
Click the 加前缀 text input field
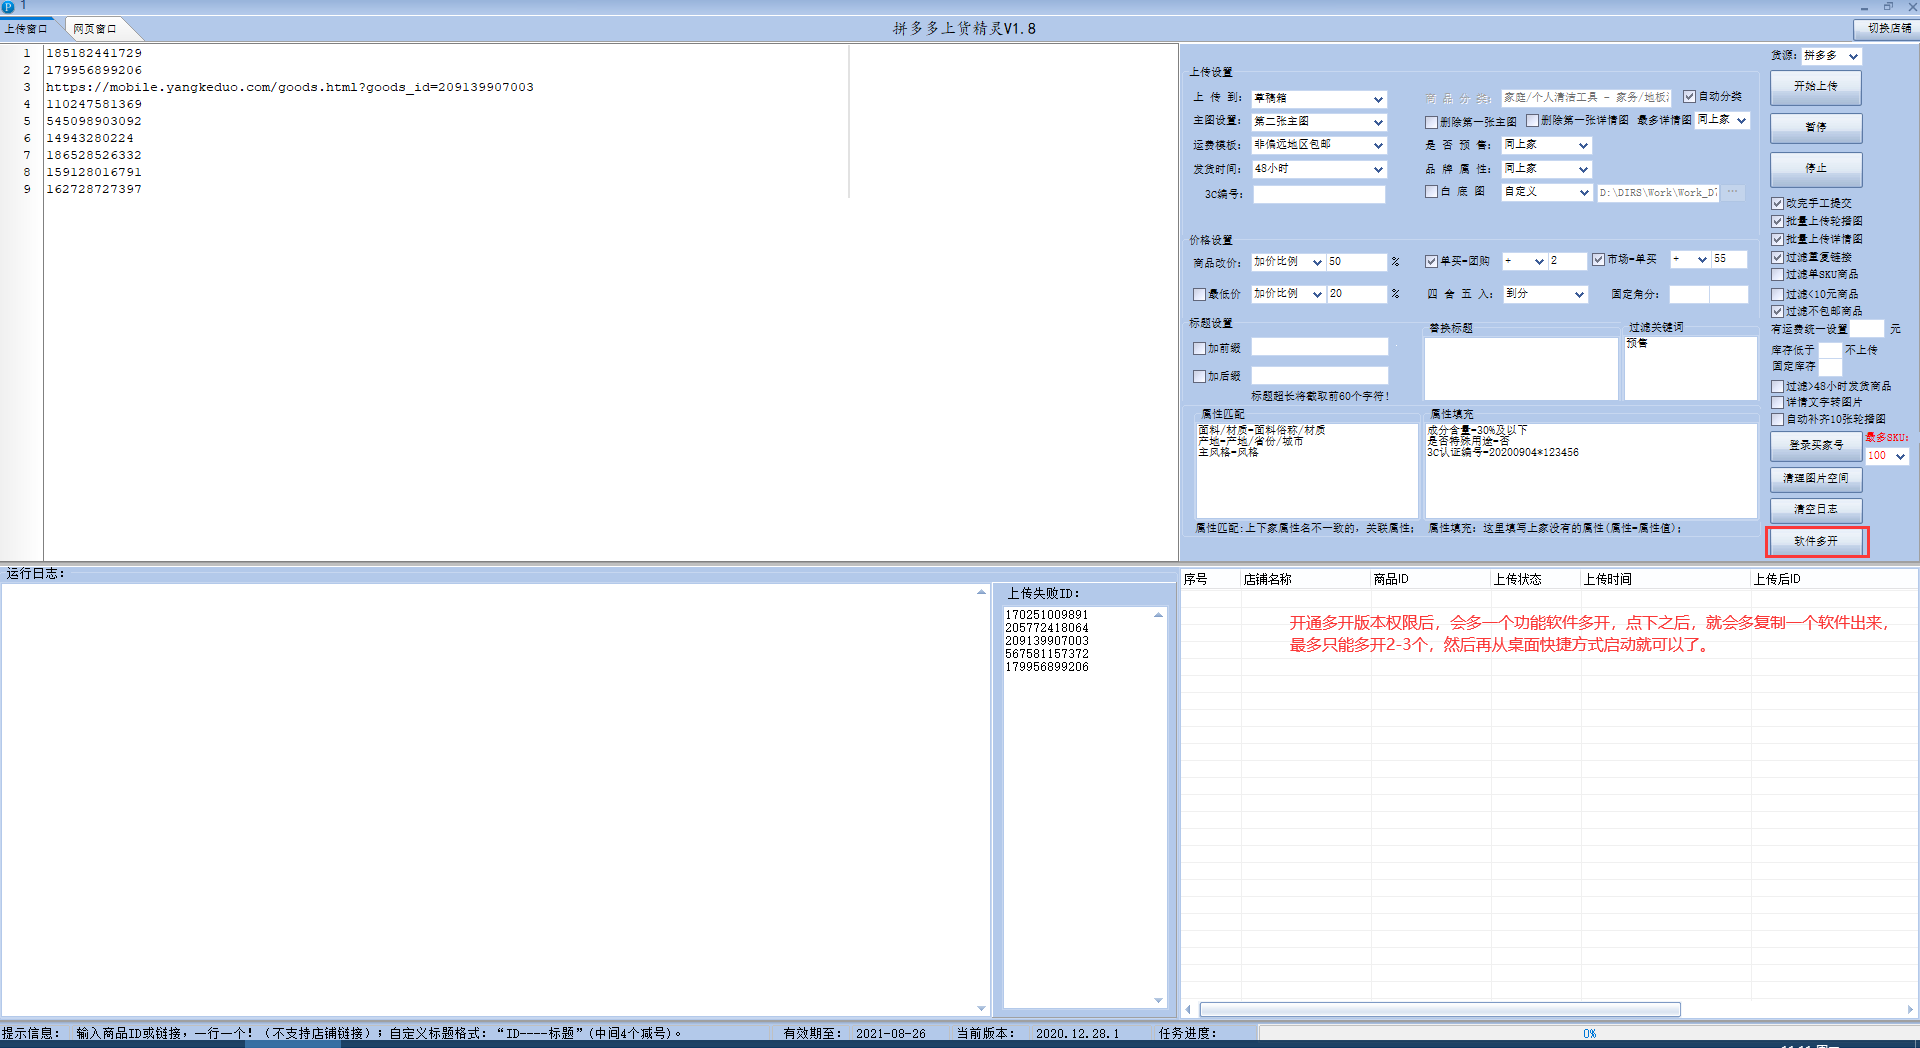point(1320,347)
